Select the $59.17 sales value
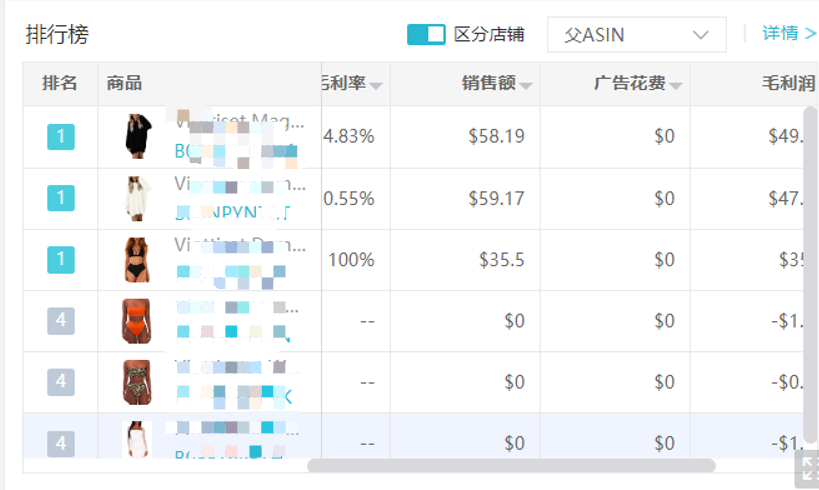 pos(496,199)
